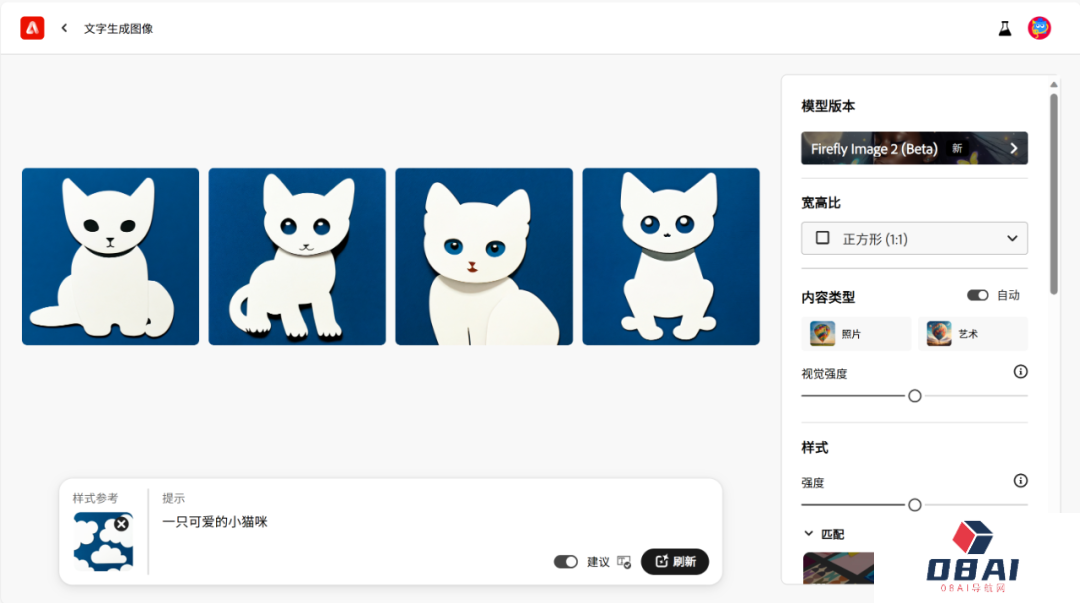
Task: Click the info icon beside 视觉强度
Action: 1020,372
